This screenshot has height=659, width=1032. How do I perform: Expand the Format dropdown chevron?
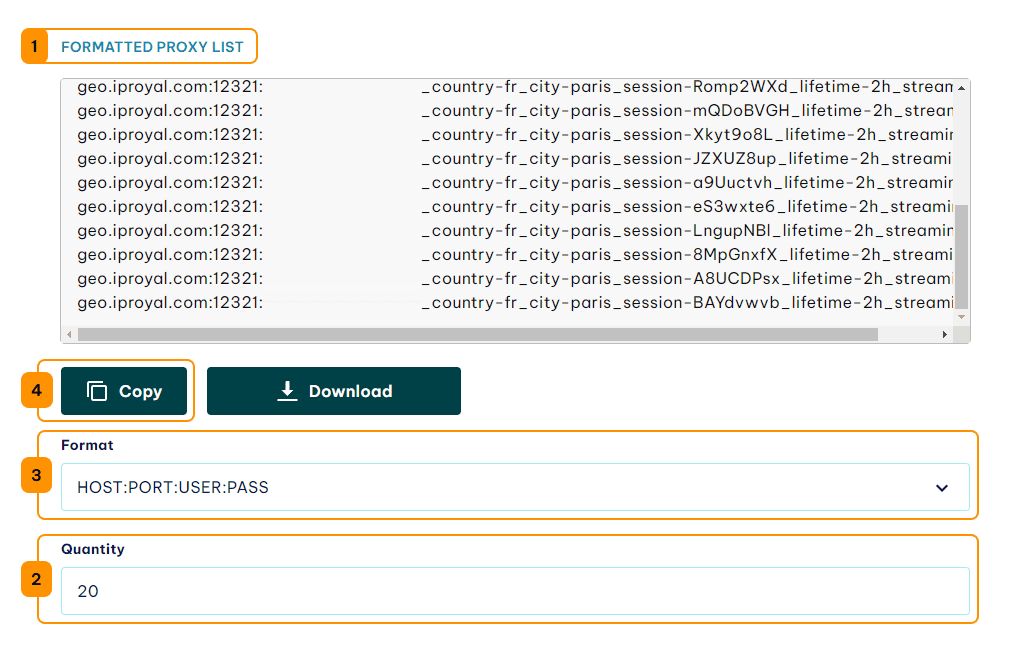941,488
